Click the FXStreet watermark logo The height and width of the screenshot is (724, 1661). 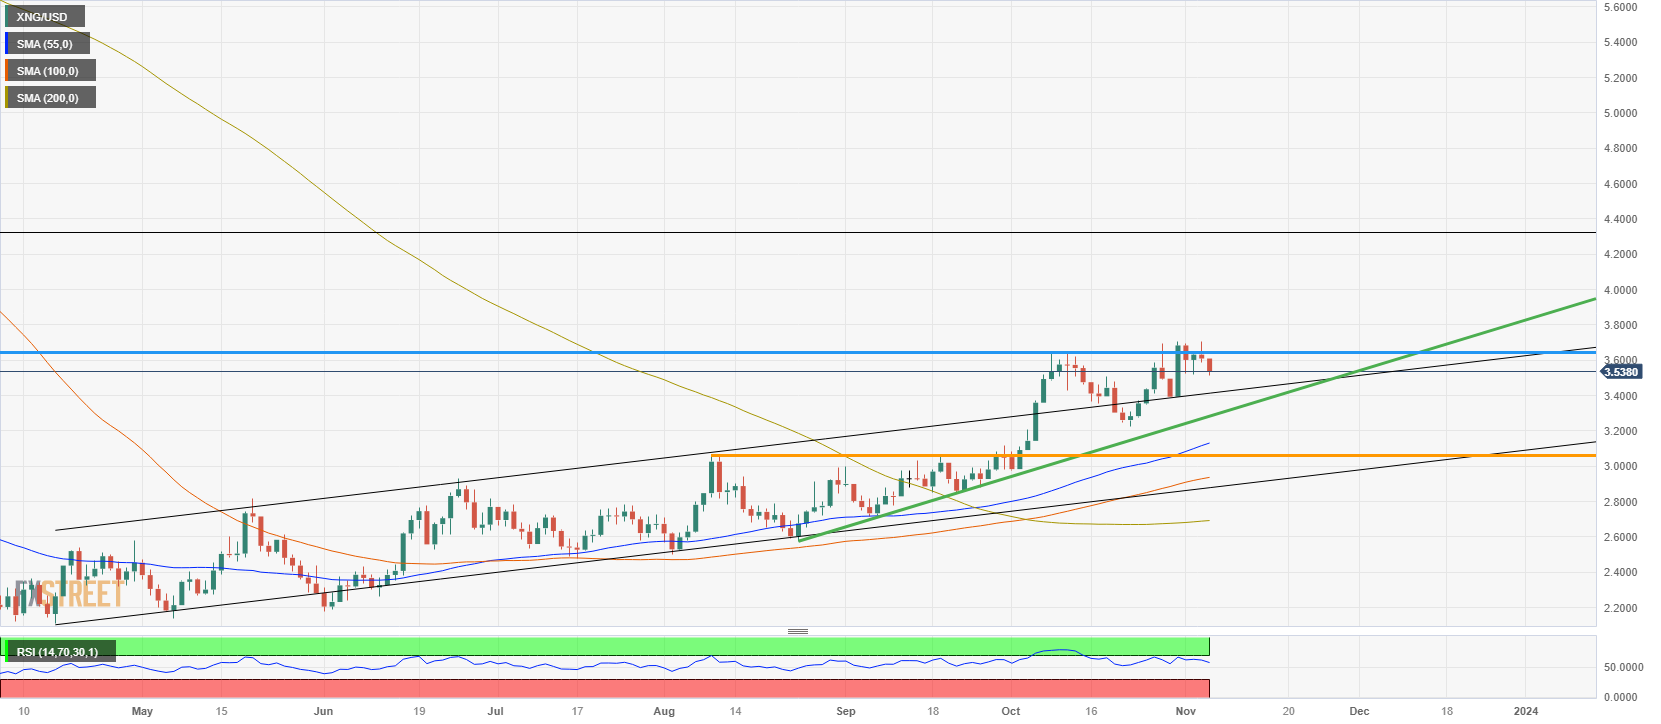pyautogui.click(x=68, y=594)
